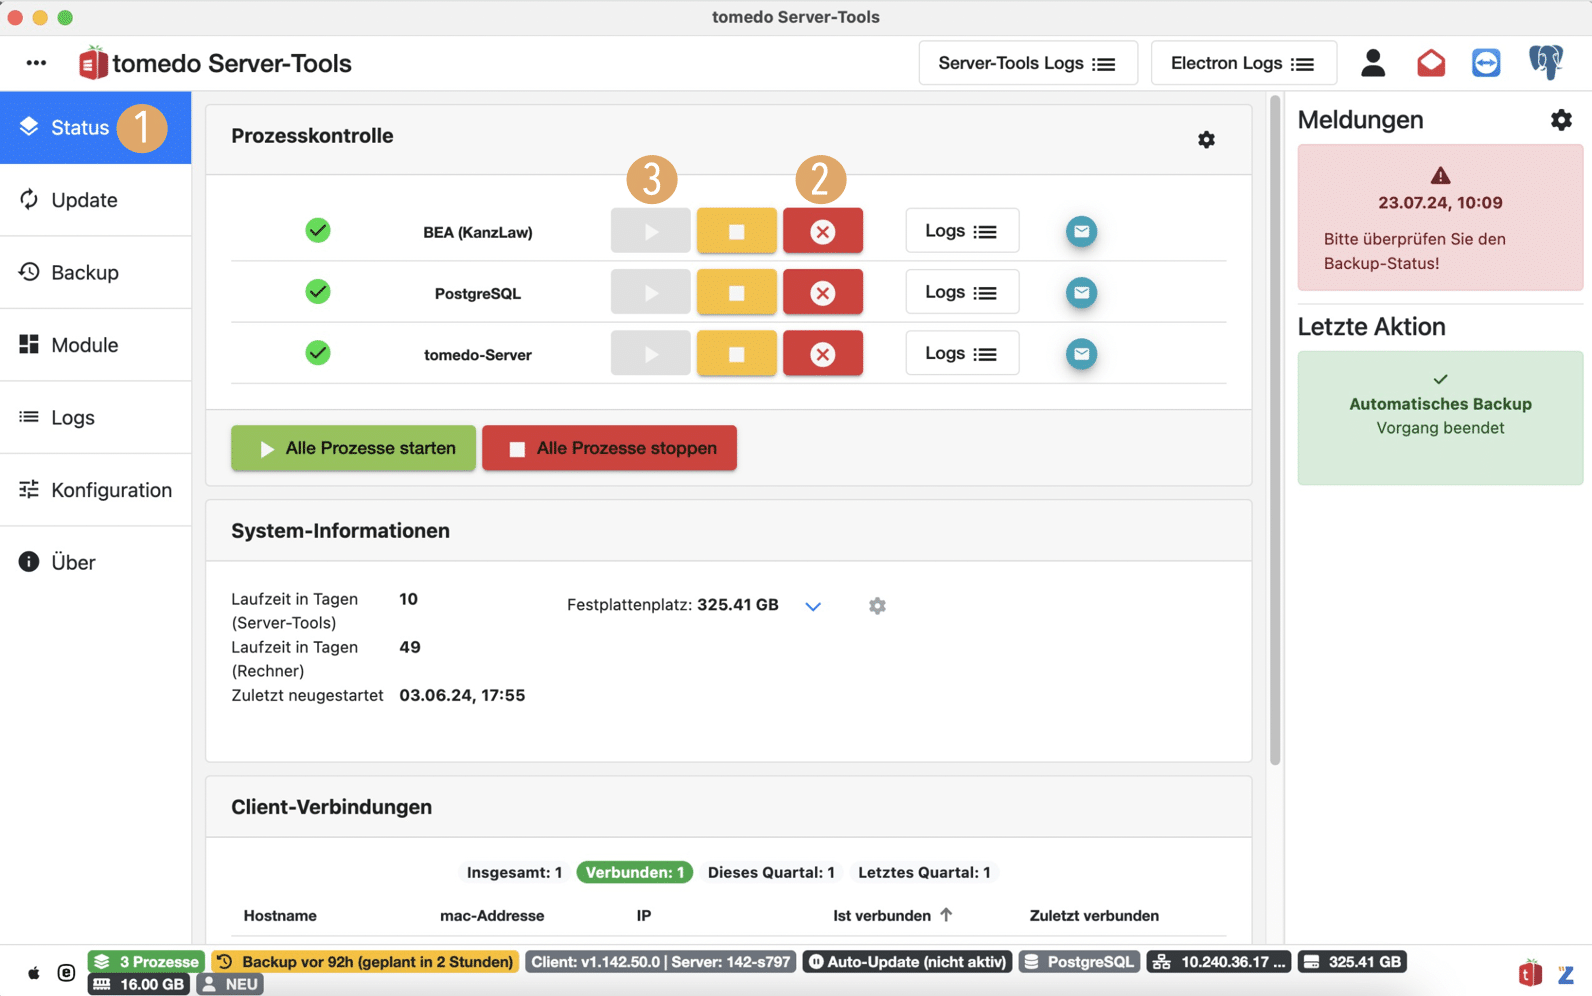Screen dimensions: 1592x996
Task: Click the Client/Server version badge
Action: pos(661,962)
